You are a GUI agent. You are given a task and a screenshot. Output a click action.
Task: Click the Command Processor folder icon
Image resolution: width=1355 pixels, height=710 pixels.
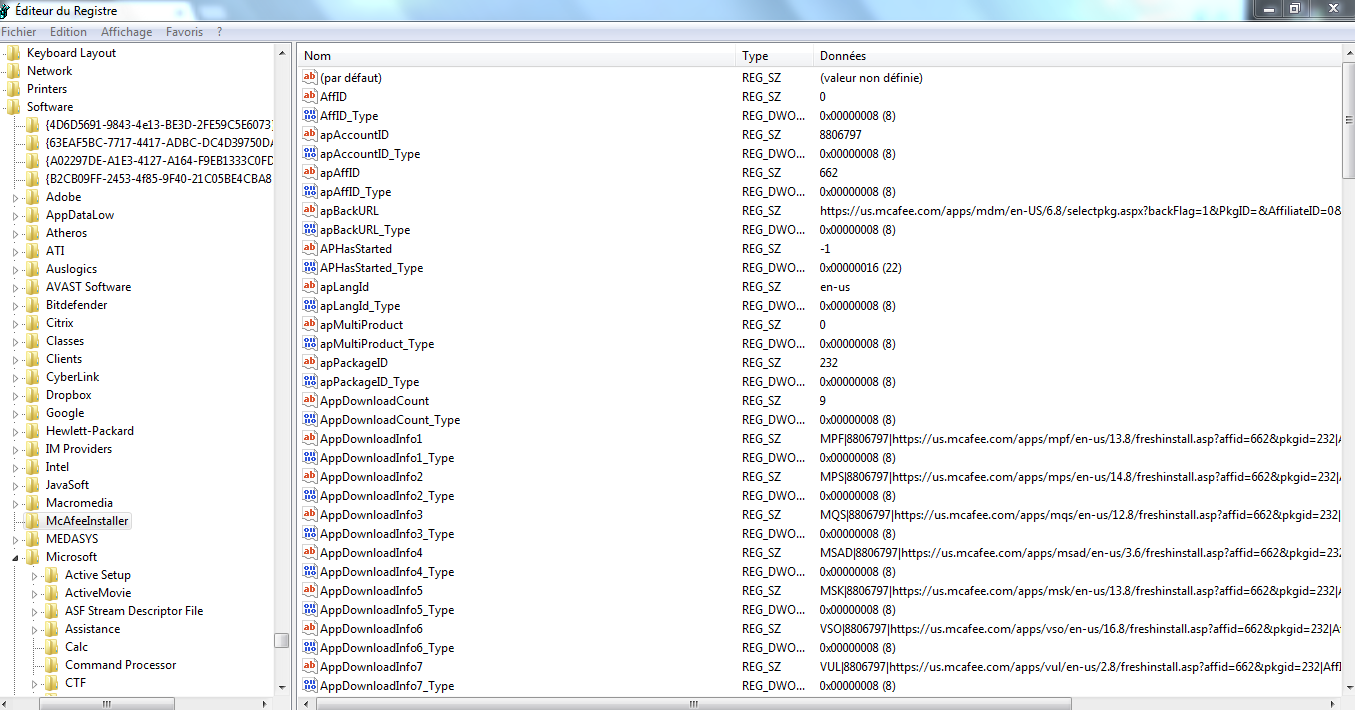coord(51,665)
